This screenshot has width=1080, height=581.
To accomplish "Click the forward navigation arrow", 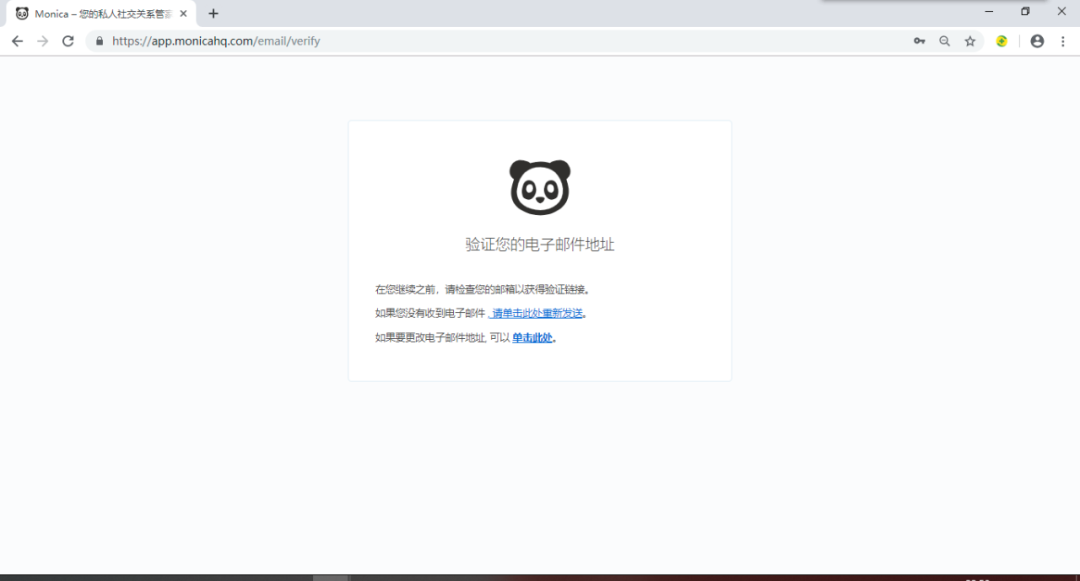I will [x=42, y=41].
